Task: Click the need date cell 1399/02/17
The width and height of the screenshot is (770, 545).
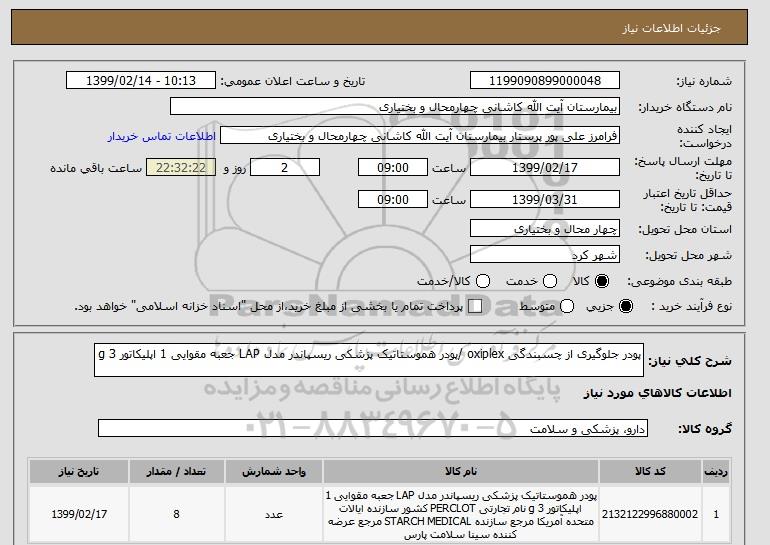Action: tap(79, 514)
